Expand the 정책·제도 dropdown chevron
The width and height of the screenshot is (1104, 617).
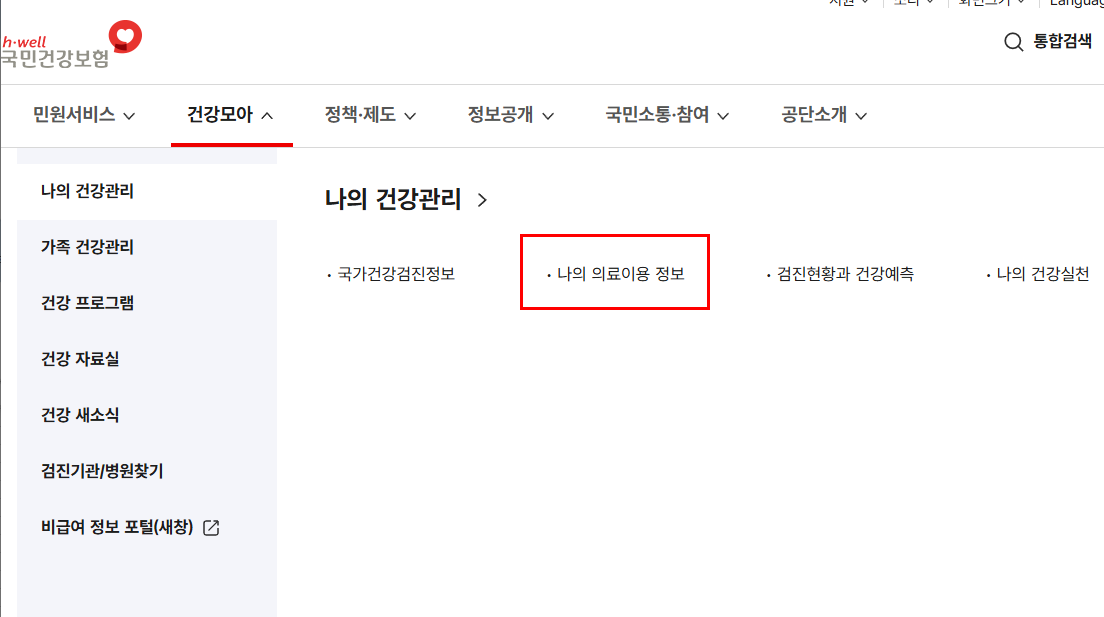pyautogui.click(x=410, y=116)
